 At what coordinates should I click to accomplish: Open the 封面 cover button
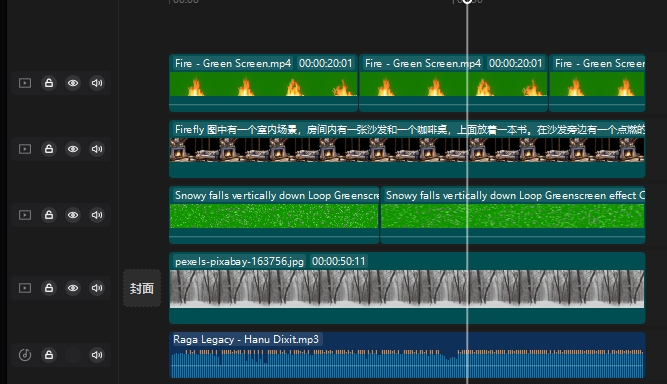coord(142,288)
